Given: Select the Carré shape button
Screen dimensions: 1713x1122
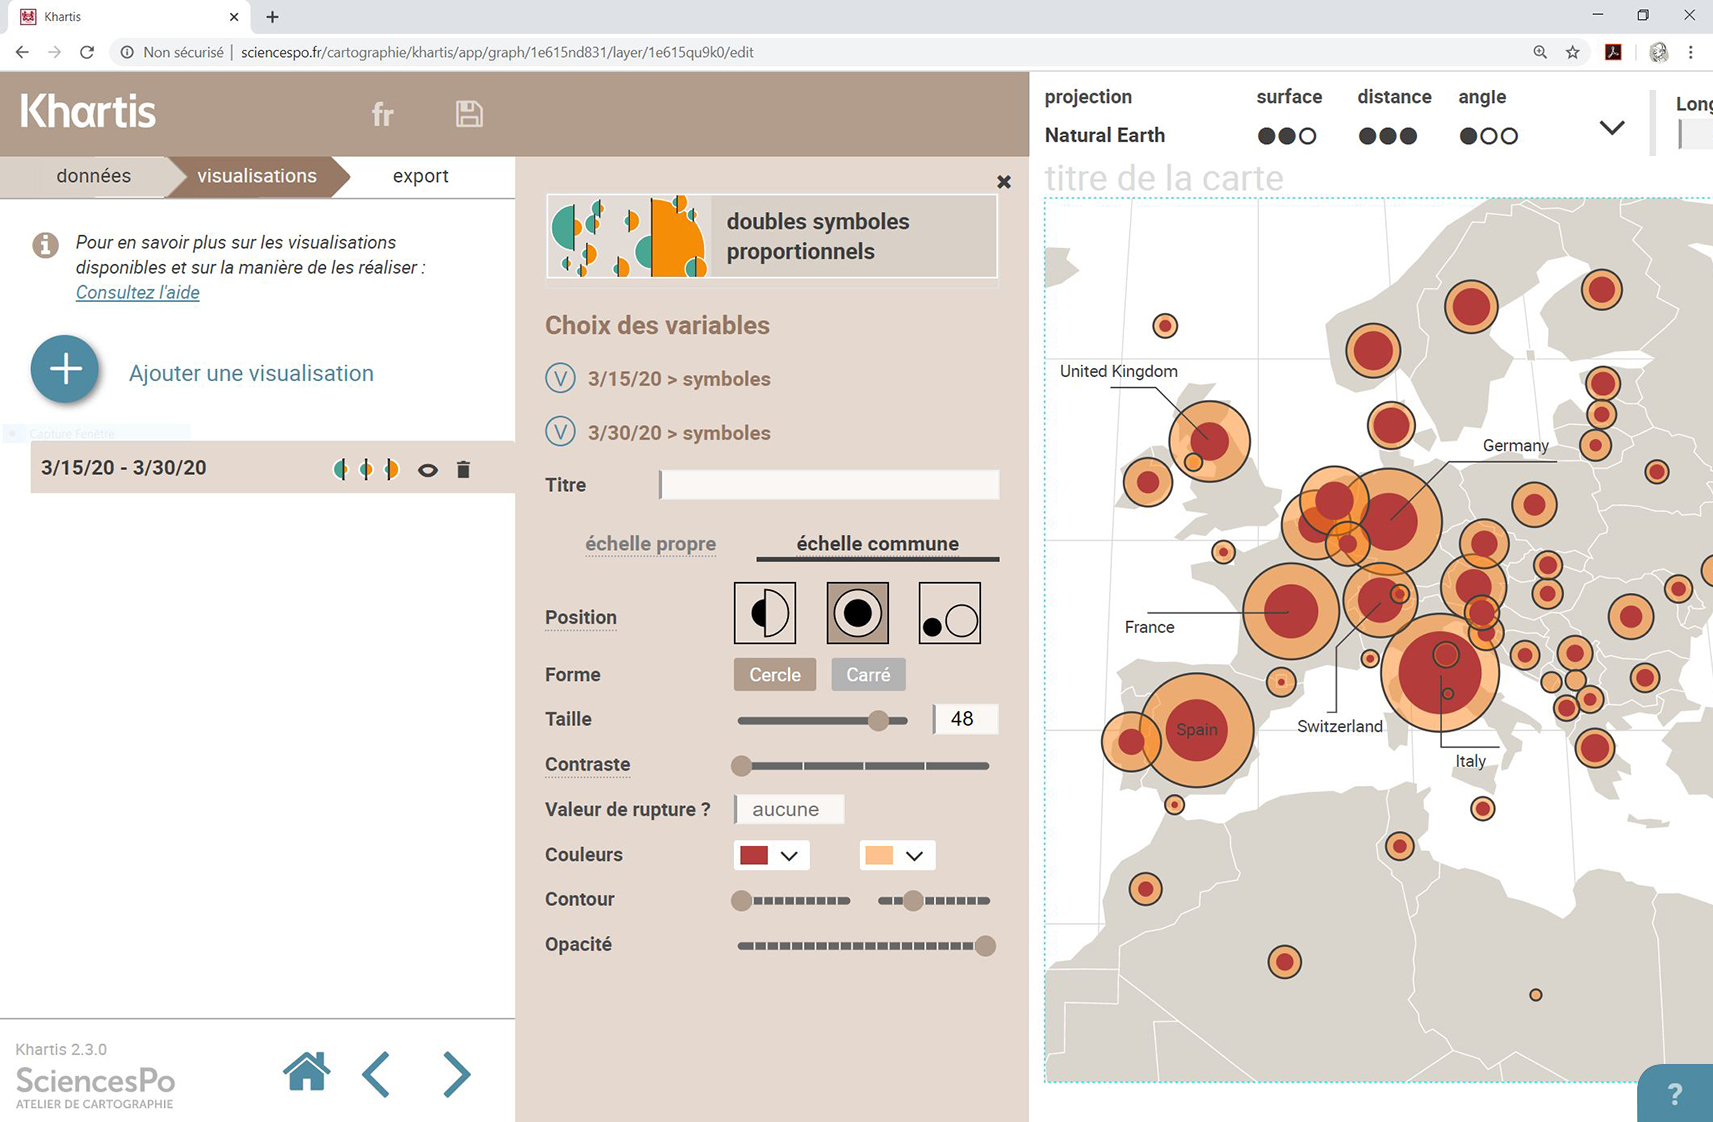Looking at the screenshot, I should [868, 675].
